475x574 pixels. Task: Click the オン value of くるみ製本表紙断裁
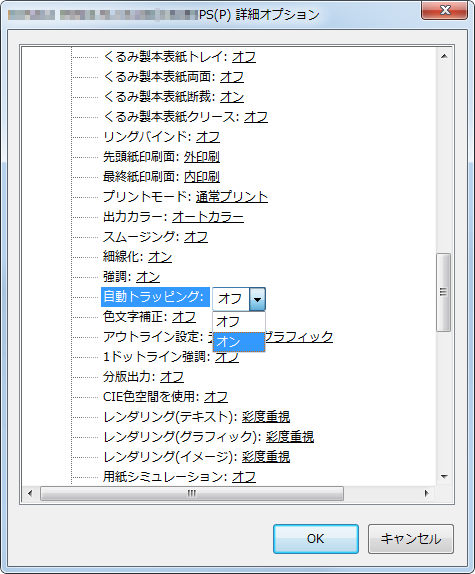coord(232,97)
